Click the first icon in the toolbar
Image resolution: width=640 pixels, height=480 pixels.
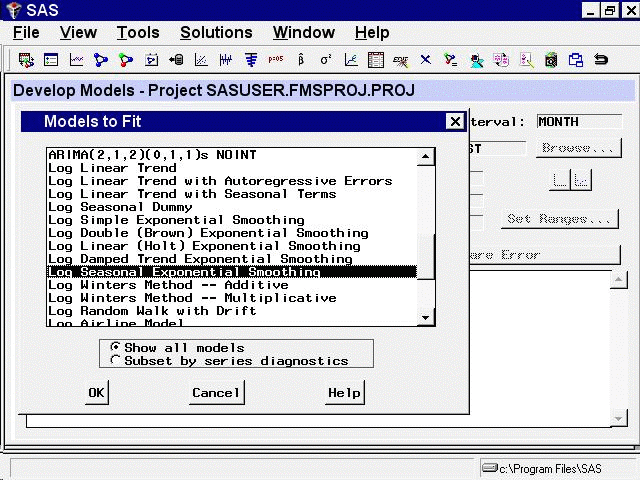(26, 60)
